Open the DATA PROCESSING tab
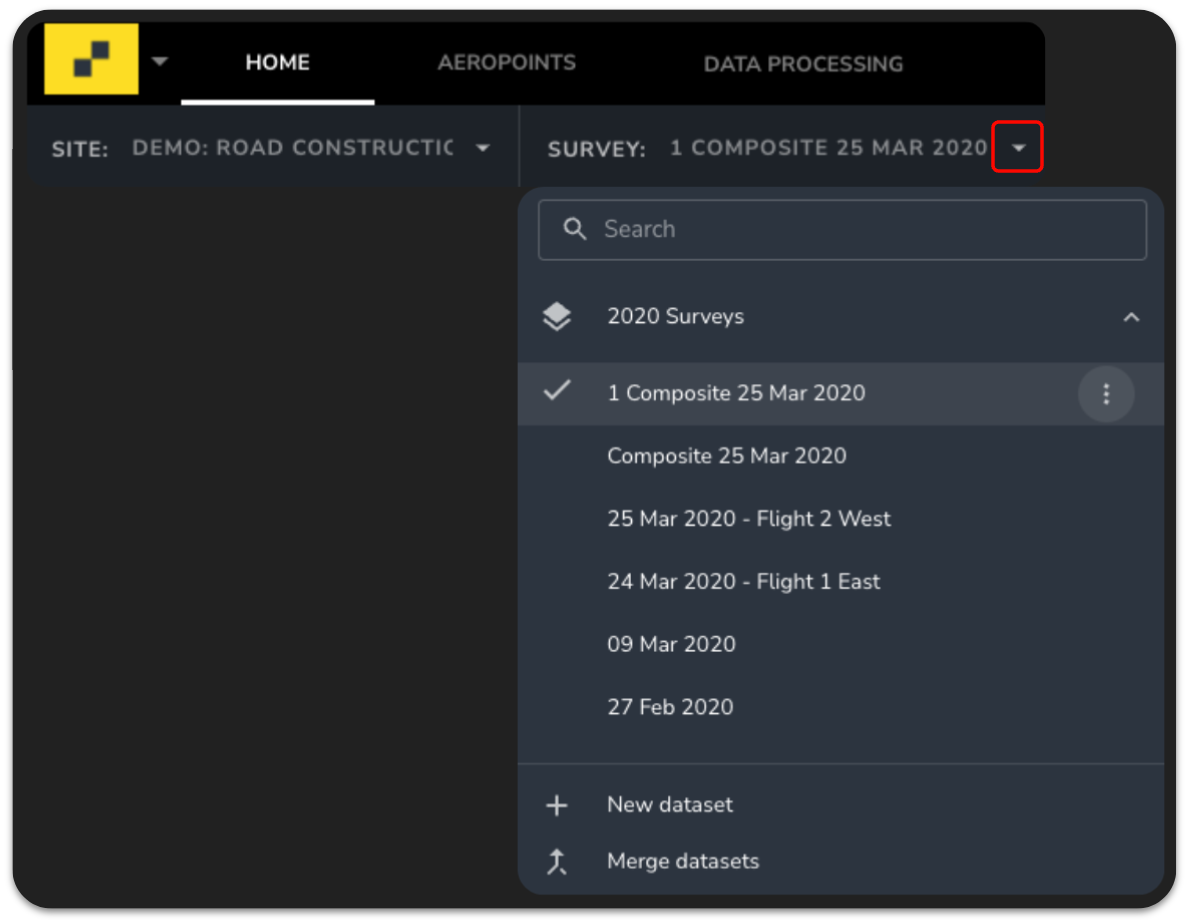 click(x=803, y=62)
